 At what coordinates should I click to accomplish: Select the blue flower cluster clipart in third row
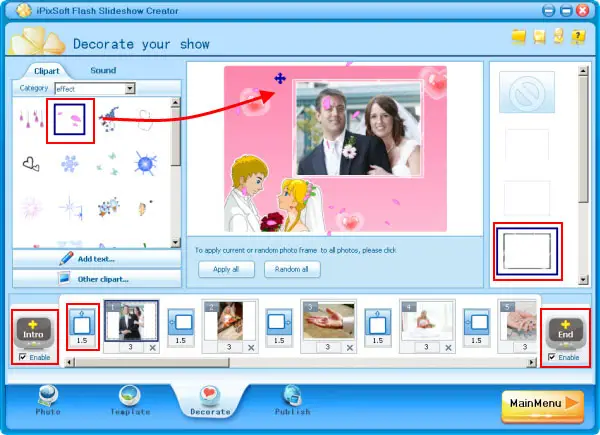point(109,207)
